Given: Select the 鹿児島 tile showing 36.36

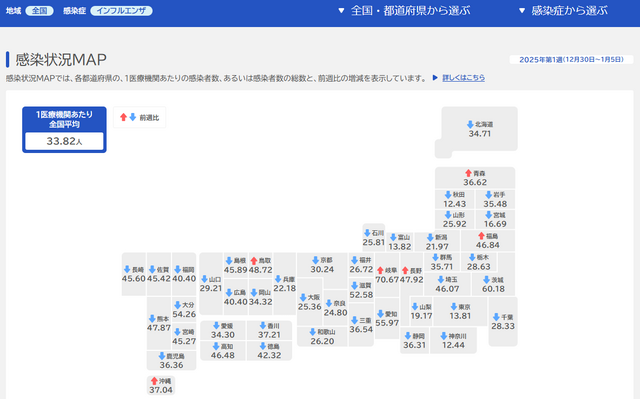Looking at the screenshot, I should tap(171, 360).
